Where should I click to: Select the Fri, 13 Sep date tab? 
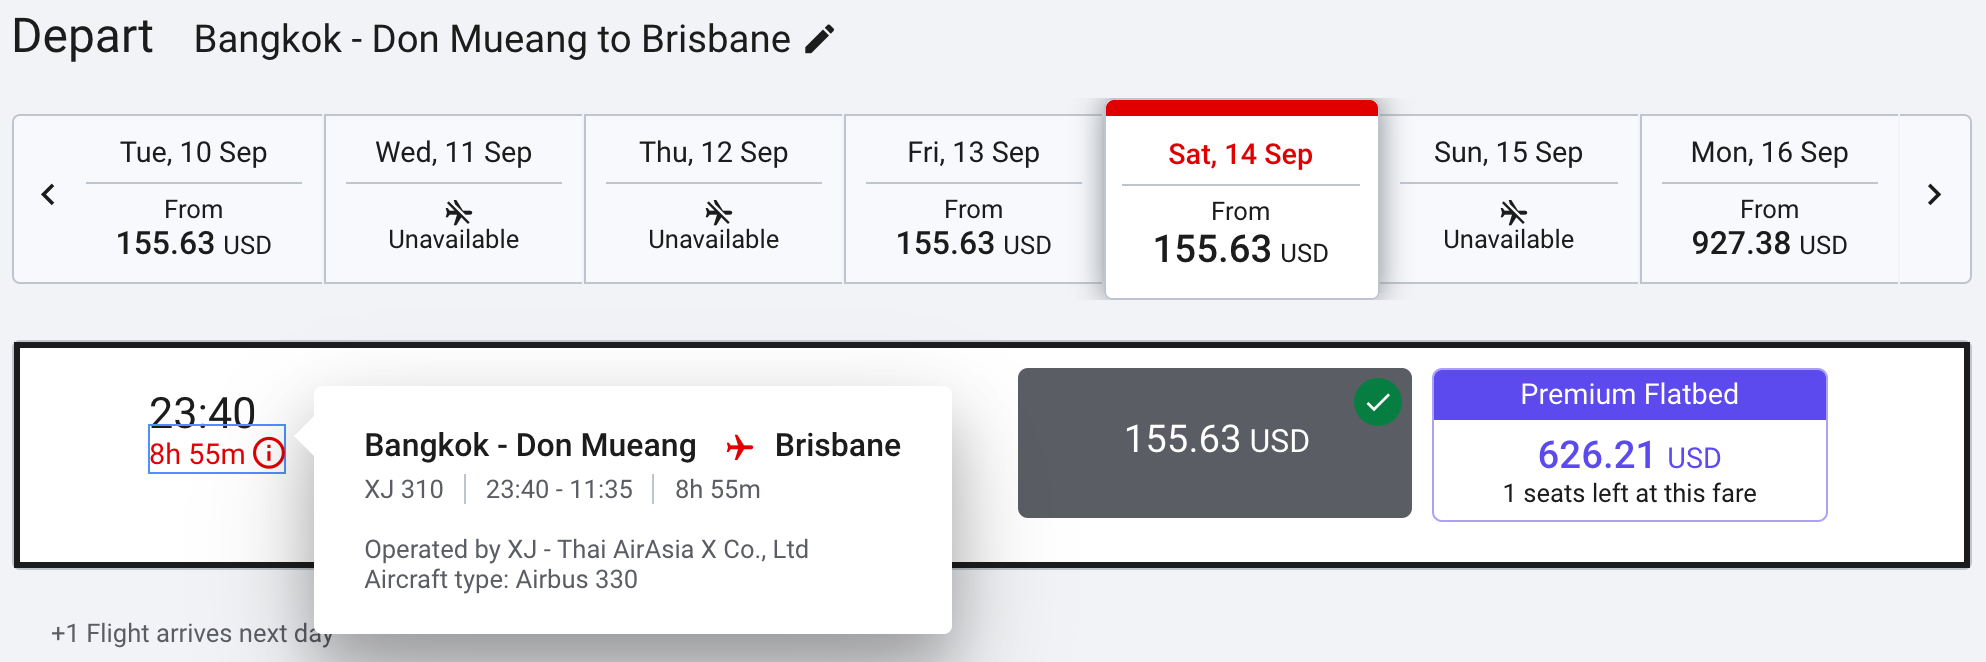click(973, 199)
